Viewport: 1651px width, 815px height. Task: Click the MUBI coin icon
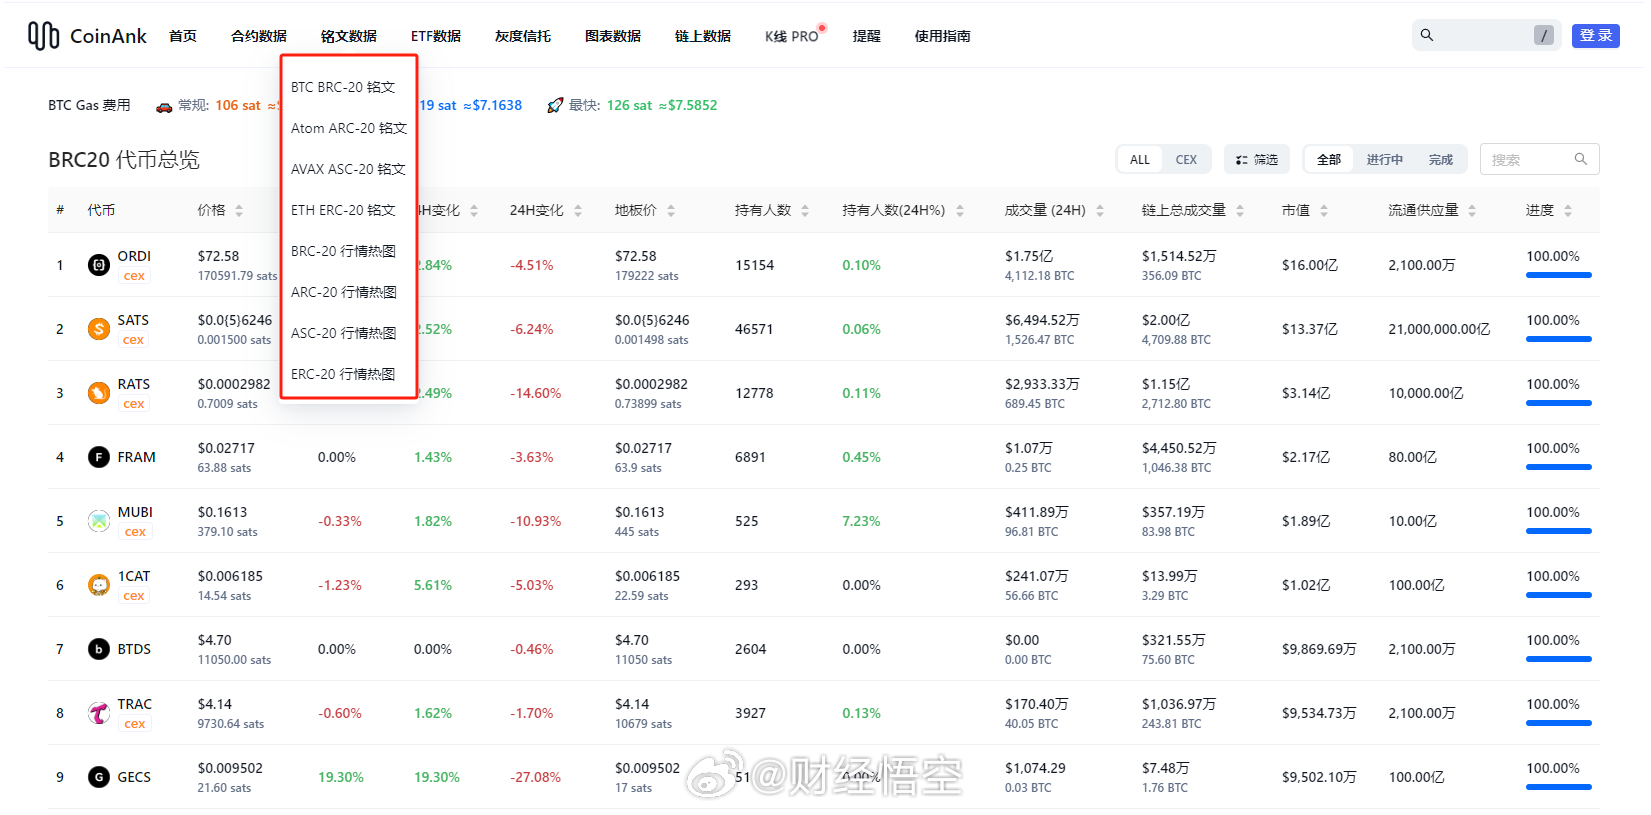(99, 521)
